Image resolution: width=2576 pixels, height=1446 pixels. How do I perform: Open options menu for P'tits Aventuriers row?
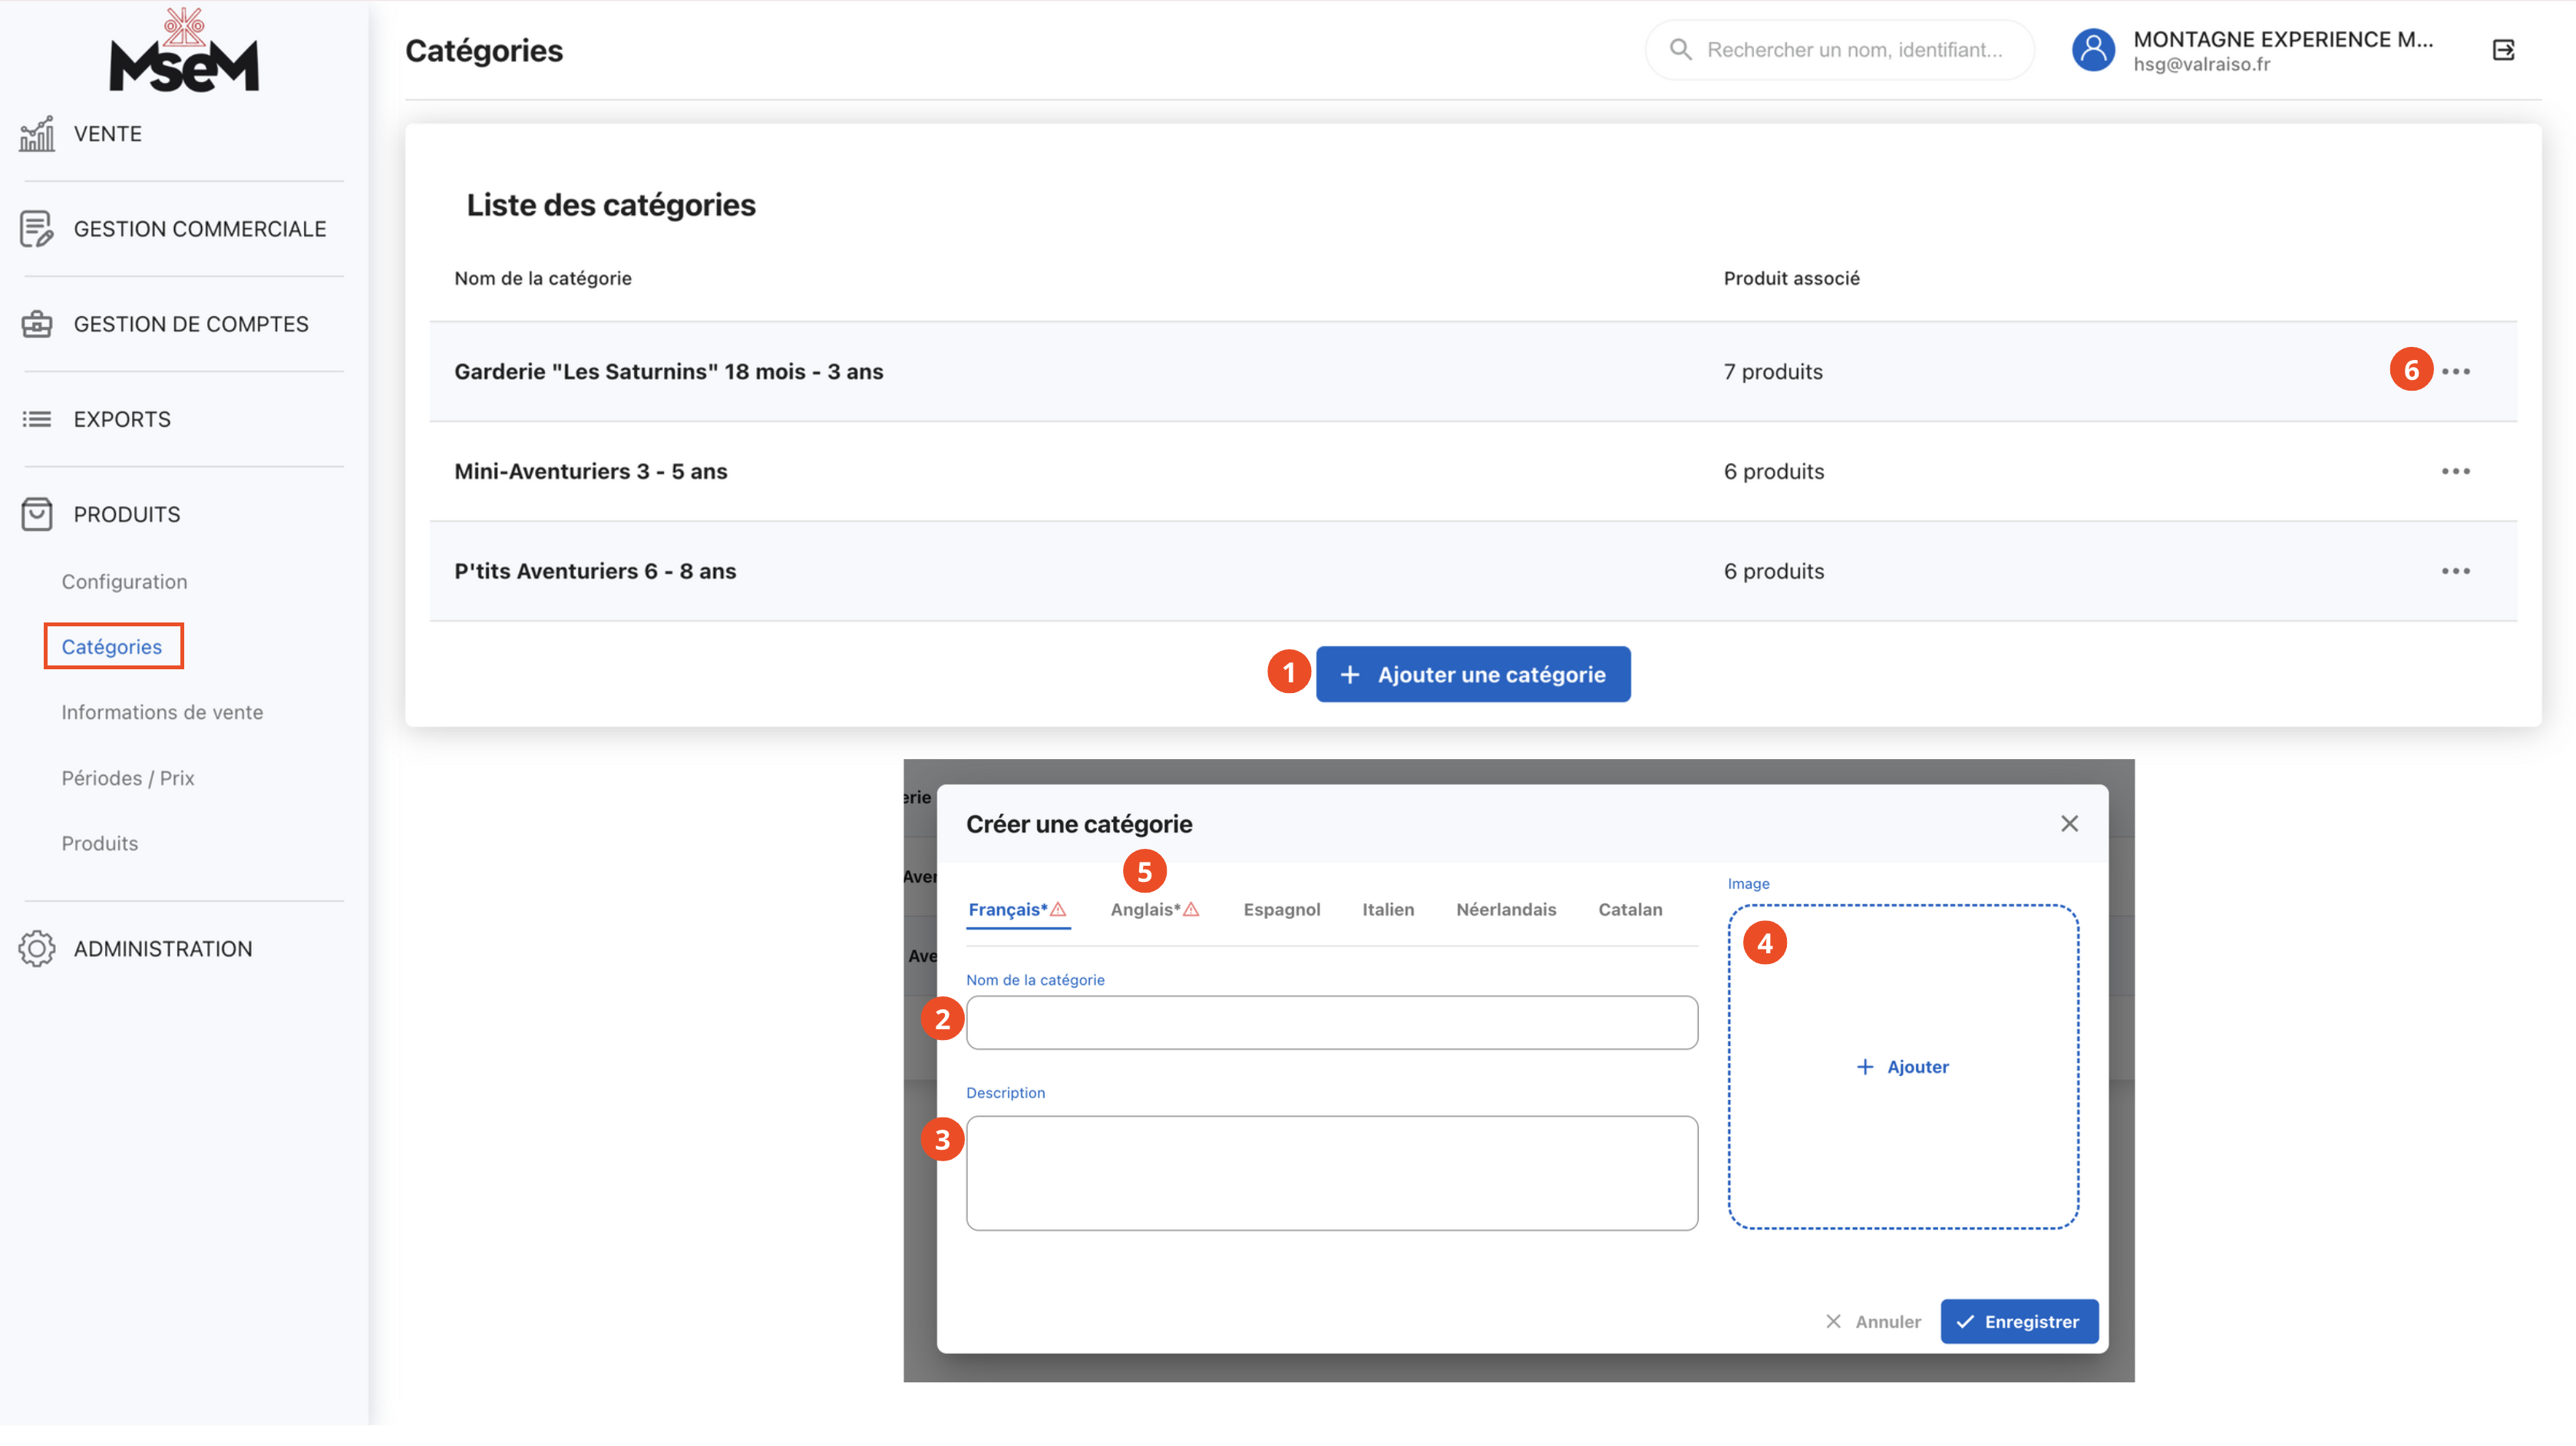(x=2455, y=571)
